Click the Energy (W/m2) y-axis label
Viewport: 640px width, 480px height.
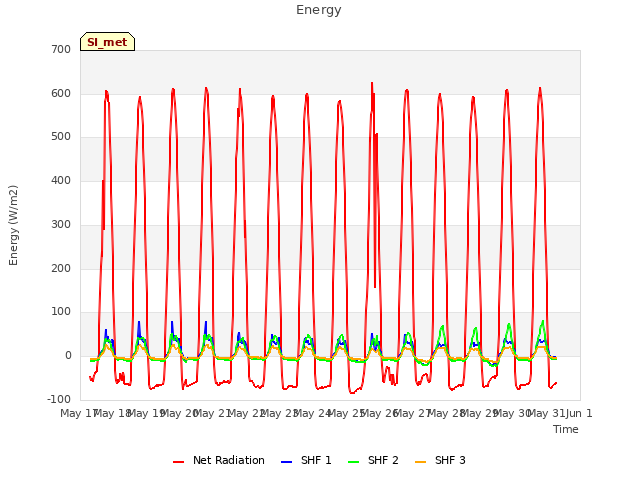[x=13, y=225]
